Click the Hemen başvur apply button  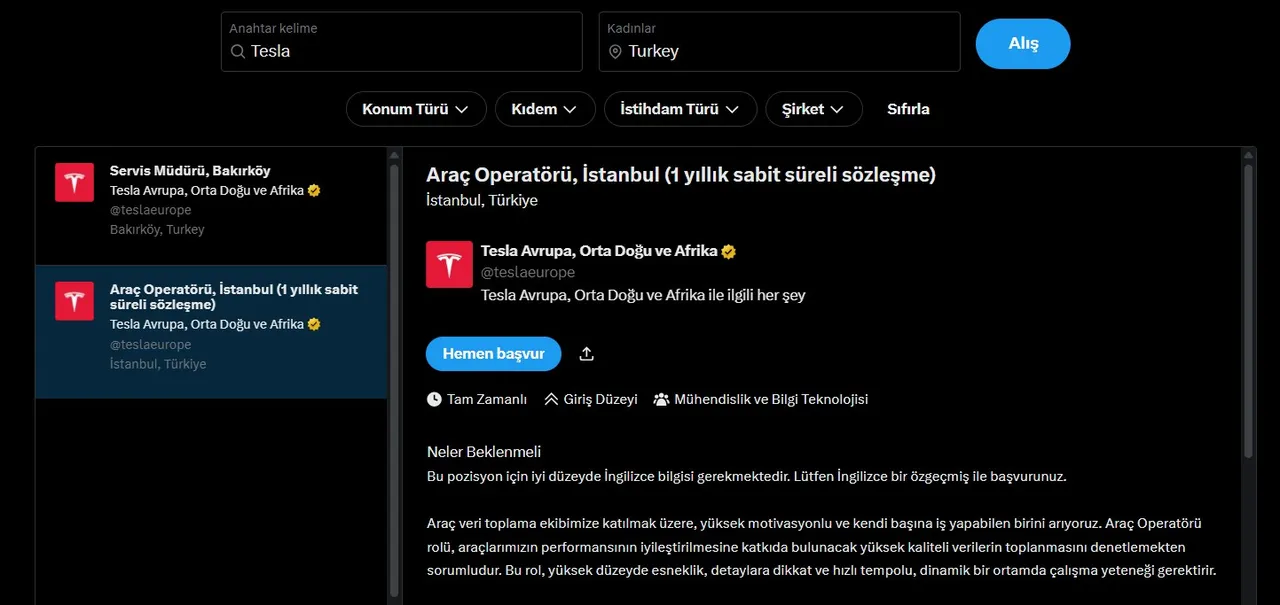493,353
